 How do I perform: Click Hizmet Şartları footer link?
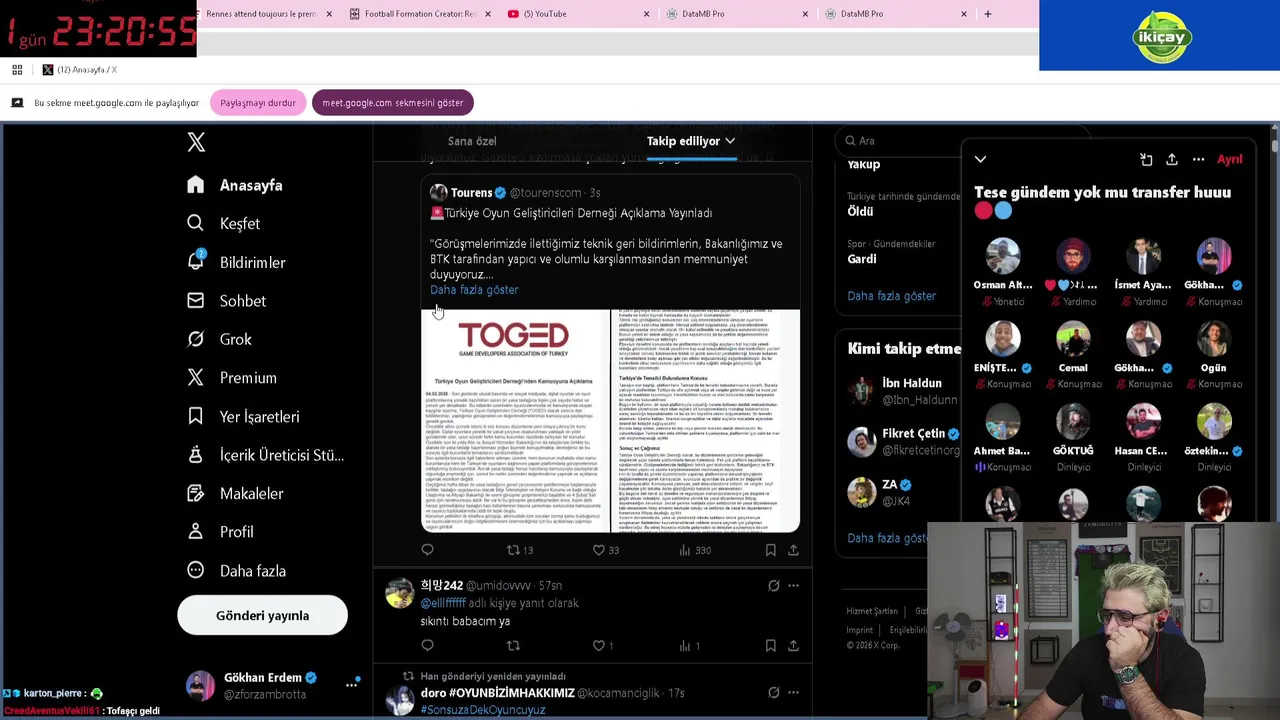point(872,611)
